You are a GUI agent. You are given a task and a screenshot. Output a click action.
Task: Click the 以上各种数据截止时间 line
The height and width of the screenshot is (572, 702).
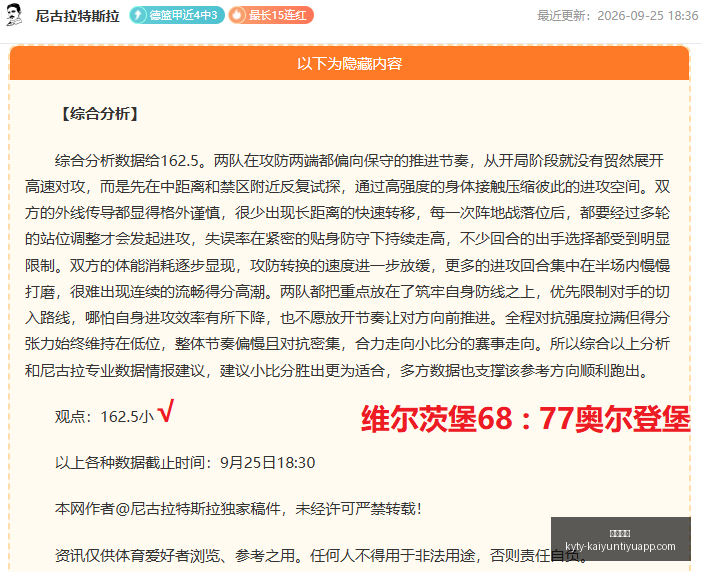coord(185,462)
